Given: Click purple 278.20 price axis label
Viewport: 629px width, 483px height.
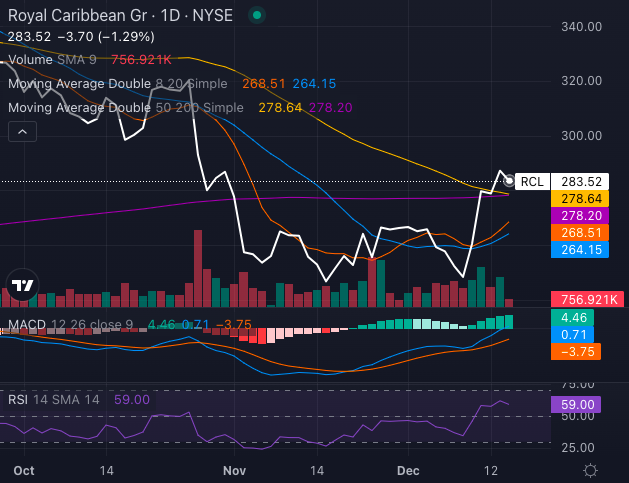Looking at the screenshot, I should [x=580, y=216].
